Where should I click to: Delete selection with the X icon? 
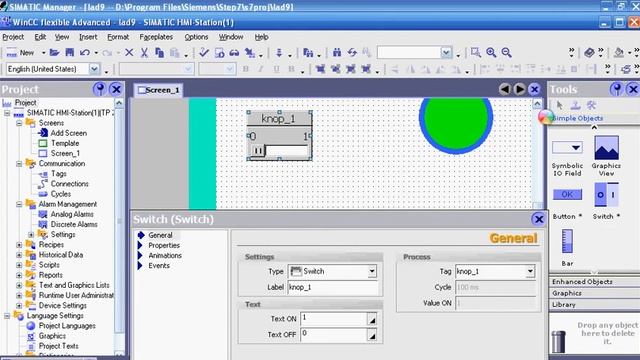(129, 52)
